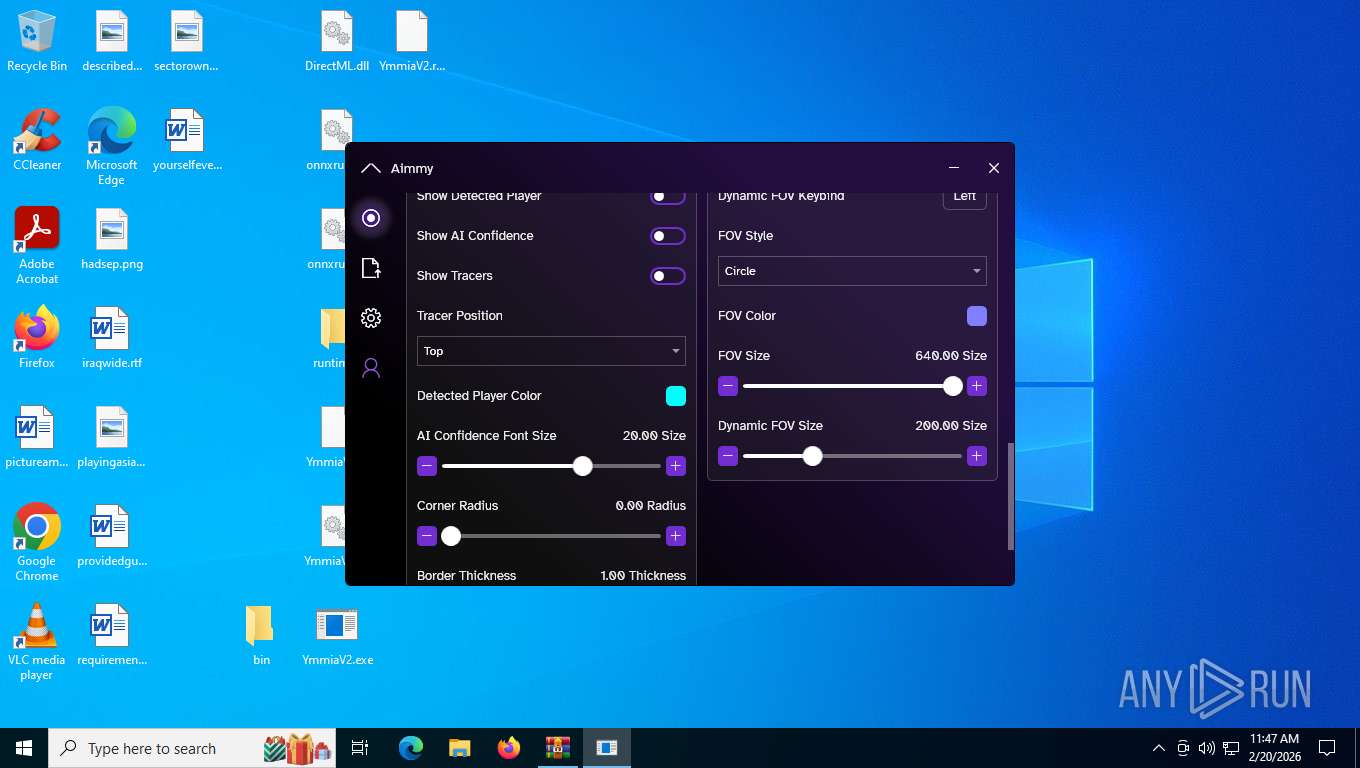Open the purple FOV Color swatch
The height and width of the screenshot is (768, 1360).
[977, 316]
